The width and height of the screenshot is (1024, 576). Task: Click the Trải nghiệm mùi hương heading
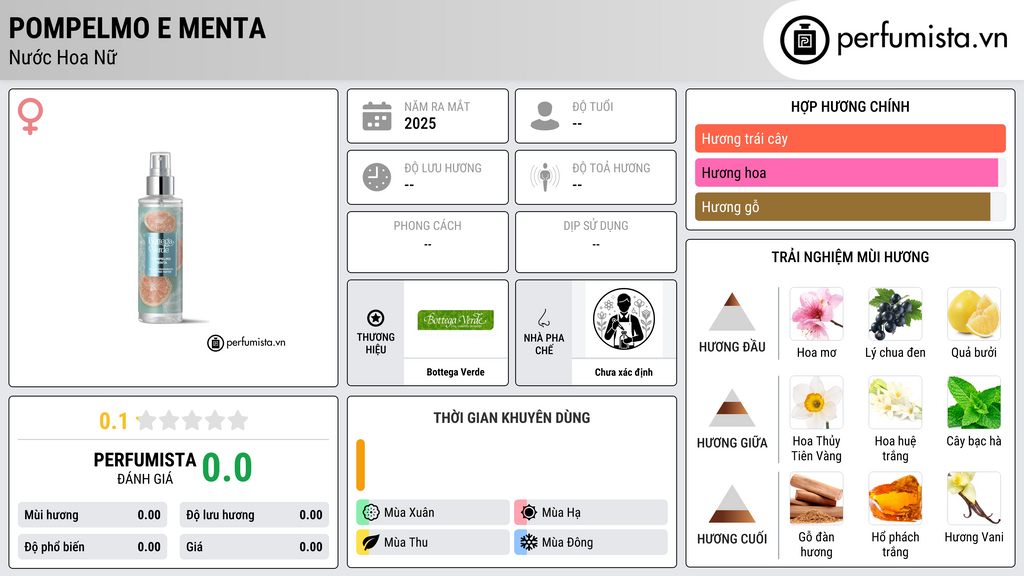850,257
